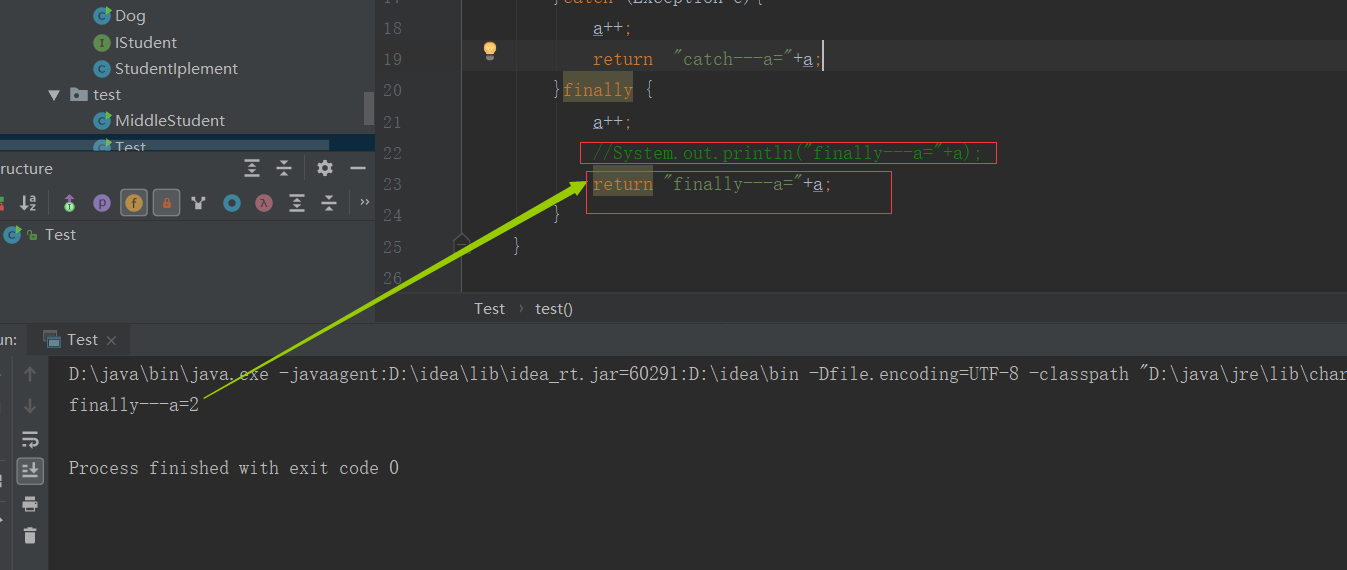Screen dimensions: 1347x570
Task: Collapse all using icon beside the gear
Action: 284,168
